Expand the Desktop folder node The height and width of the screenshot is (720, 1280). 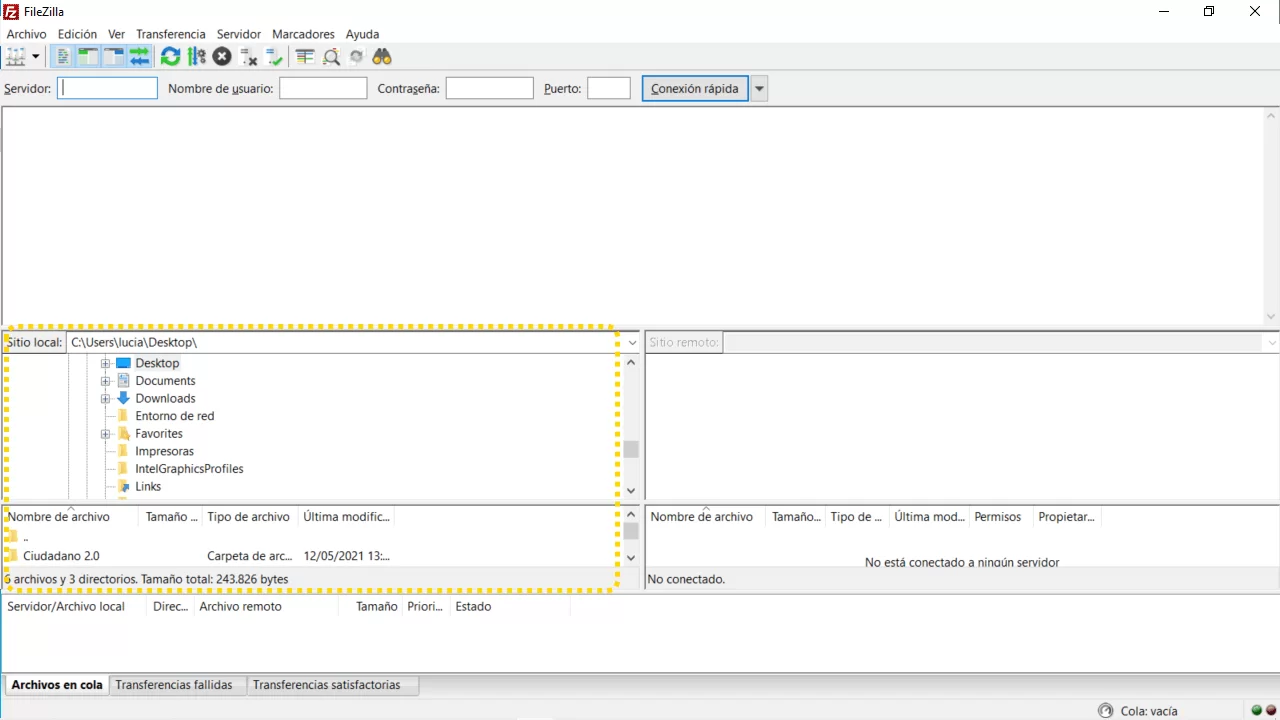click(x=105, y=363)
